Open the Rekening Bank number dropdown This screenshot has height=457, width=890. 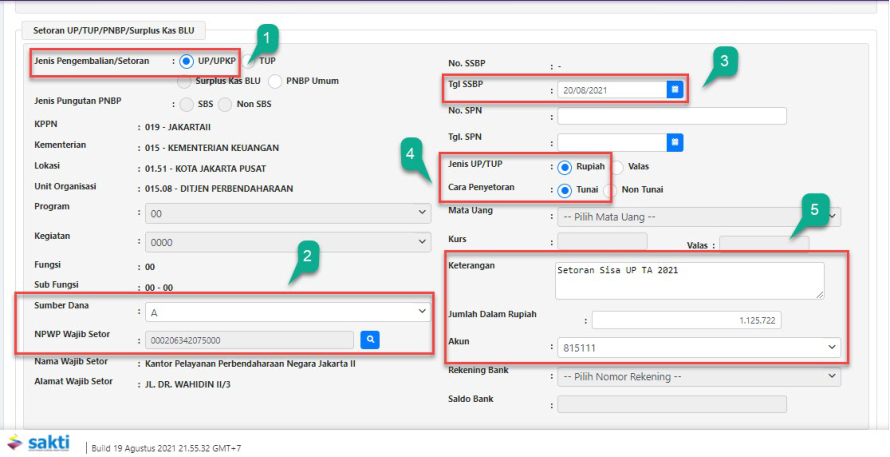(698, 376)
